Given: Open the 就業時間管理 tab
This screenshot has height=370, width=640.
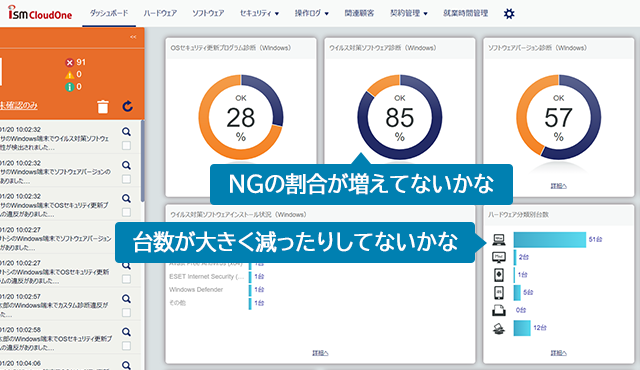Looking at the screenshot, I should pos(465,13).
